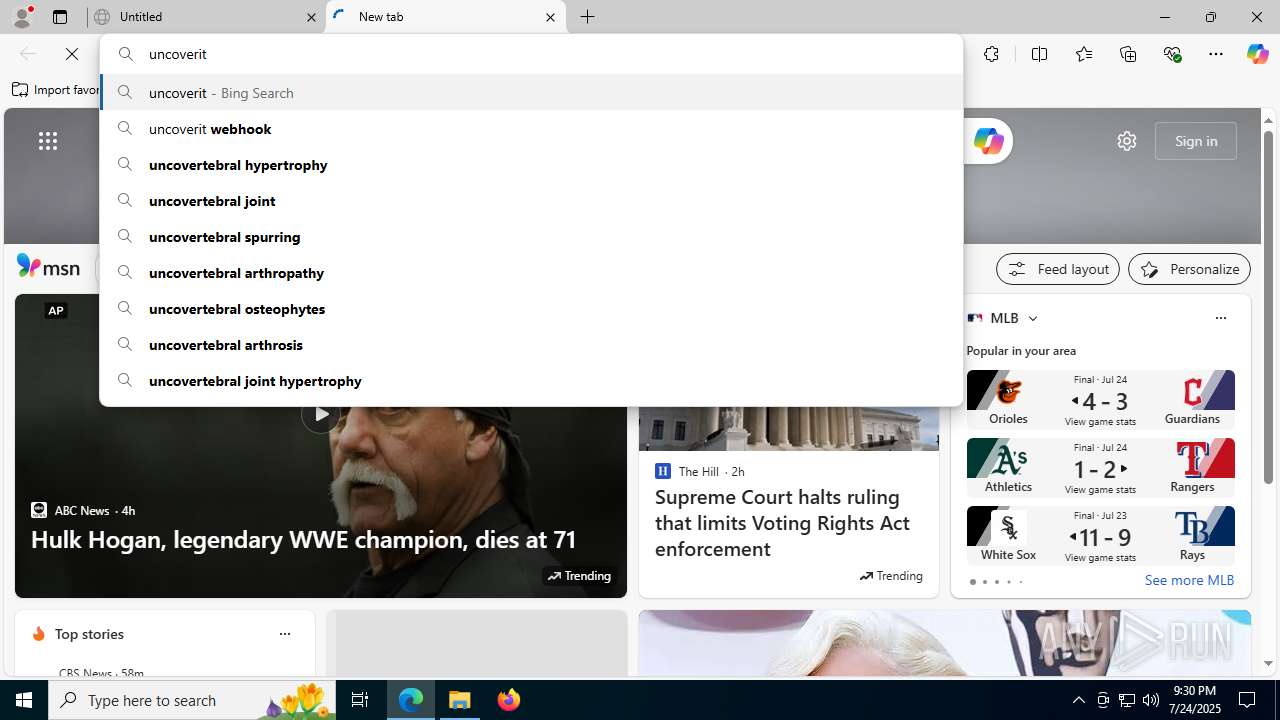
Task: Select 'uncovertebral hypertrophy' suggestion
Action: (x=532, y=164)
